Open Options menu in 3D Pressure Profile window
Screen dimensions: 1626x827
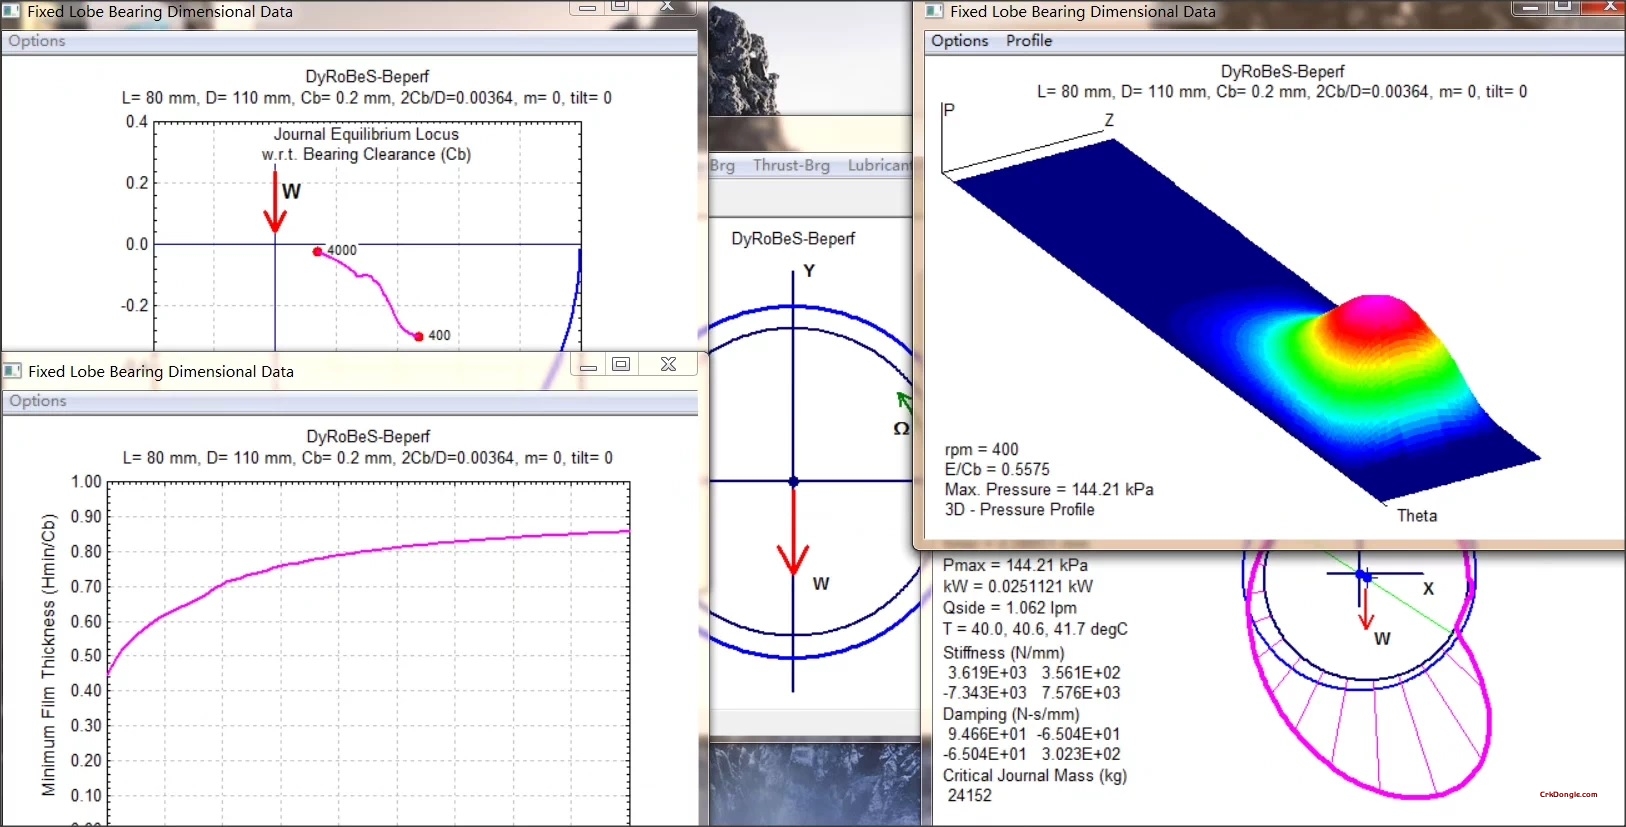point(960,41)
